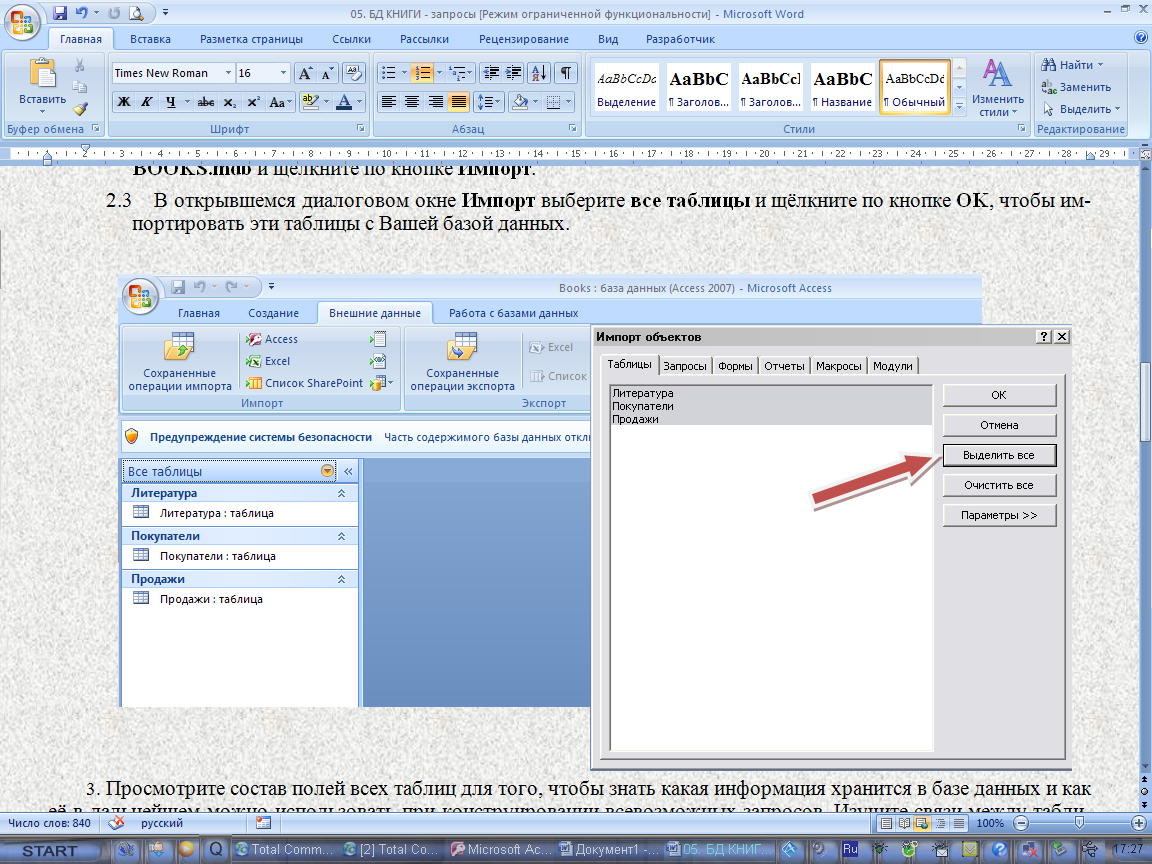Toggle strikethrough abc formatting
The height and width of the screenshot is (864, 1152).
click(206, 102)
